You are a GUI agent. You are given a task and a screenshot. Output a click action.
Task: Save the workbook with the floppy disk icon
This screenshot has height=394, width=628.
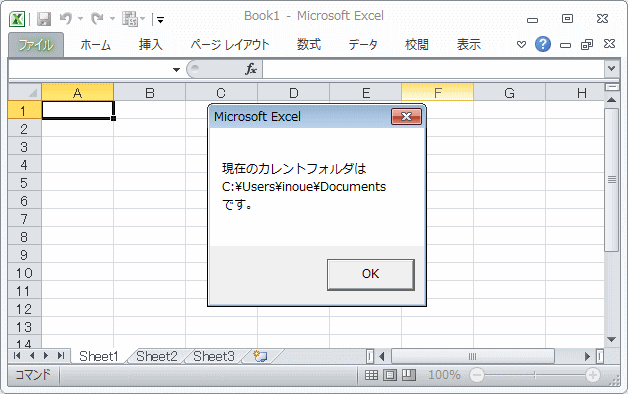coord(44,19)
